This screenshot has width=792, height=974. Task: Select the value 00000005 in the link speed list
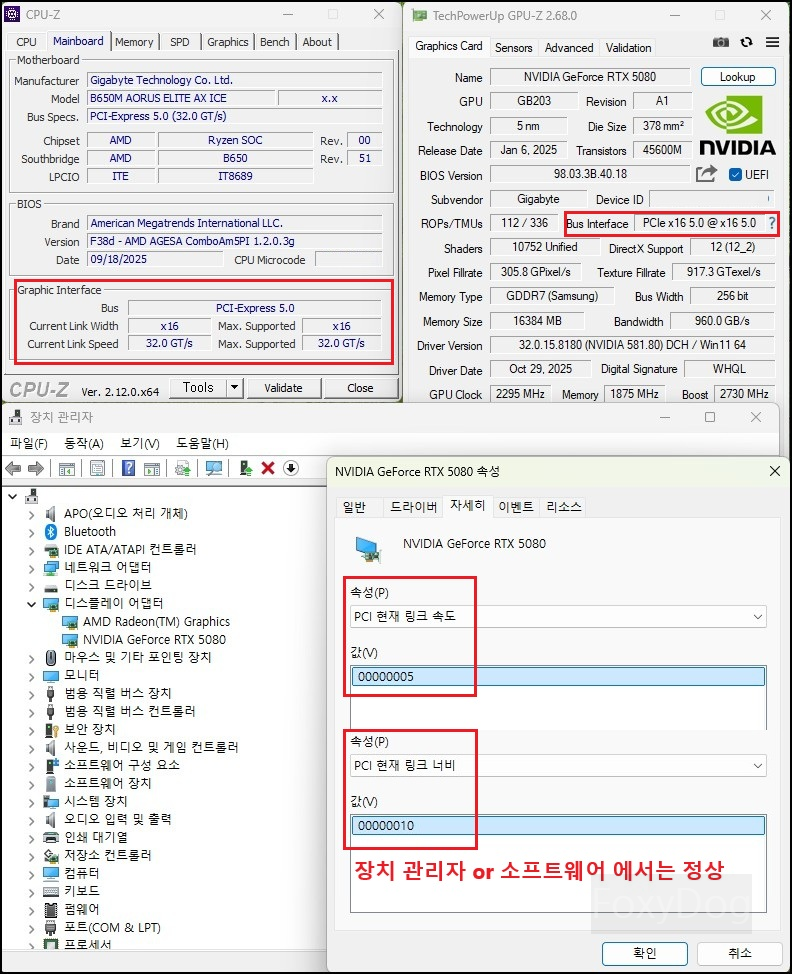point(558,676)
